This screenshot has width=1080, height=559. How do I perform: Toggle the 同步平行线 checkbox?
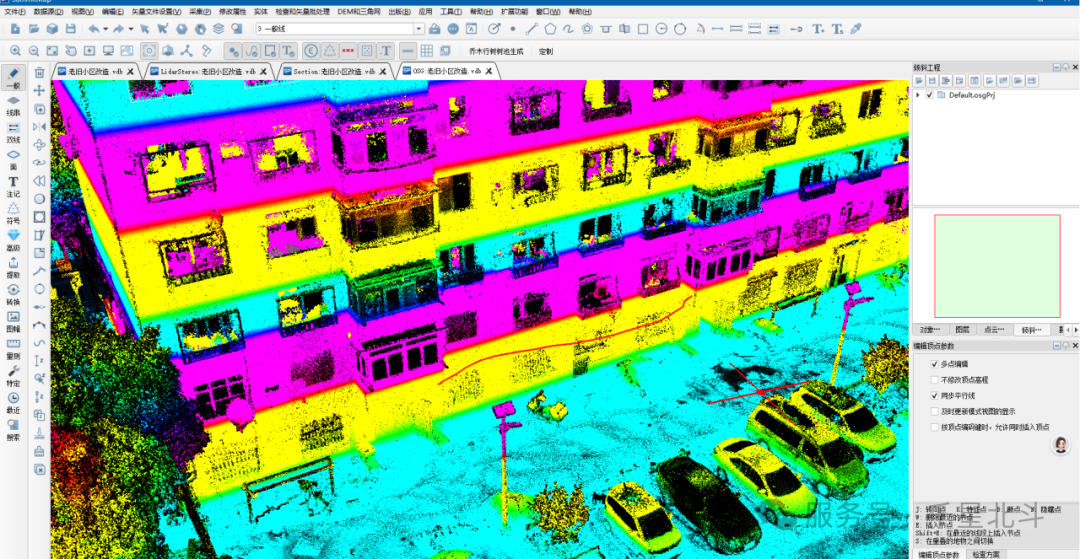tap(934, 395)
